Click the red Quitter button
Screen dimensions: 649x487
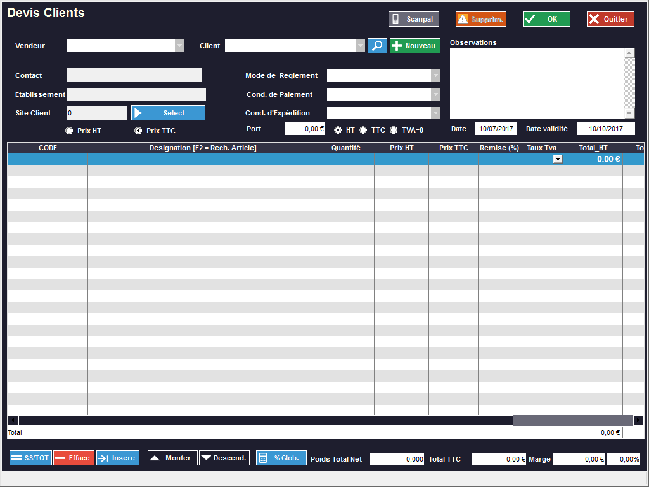(610, 19)
